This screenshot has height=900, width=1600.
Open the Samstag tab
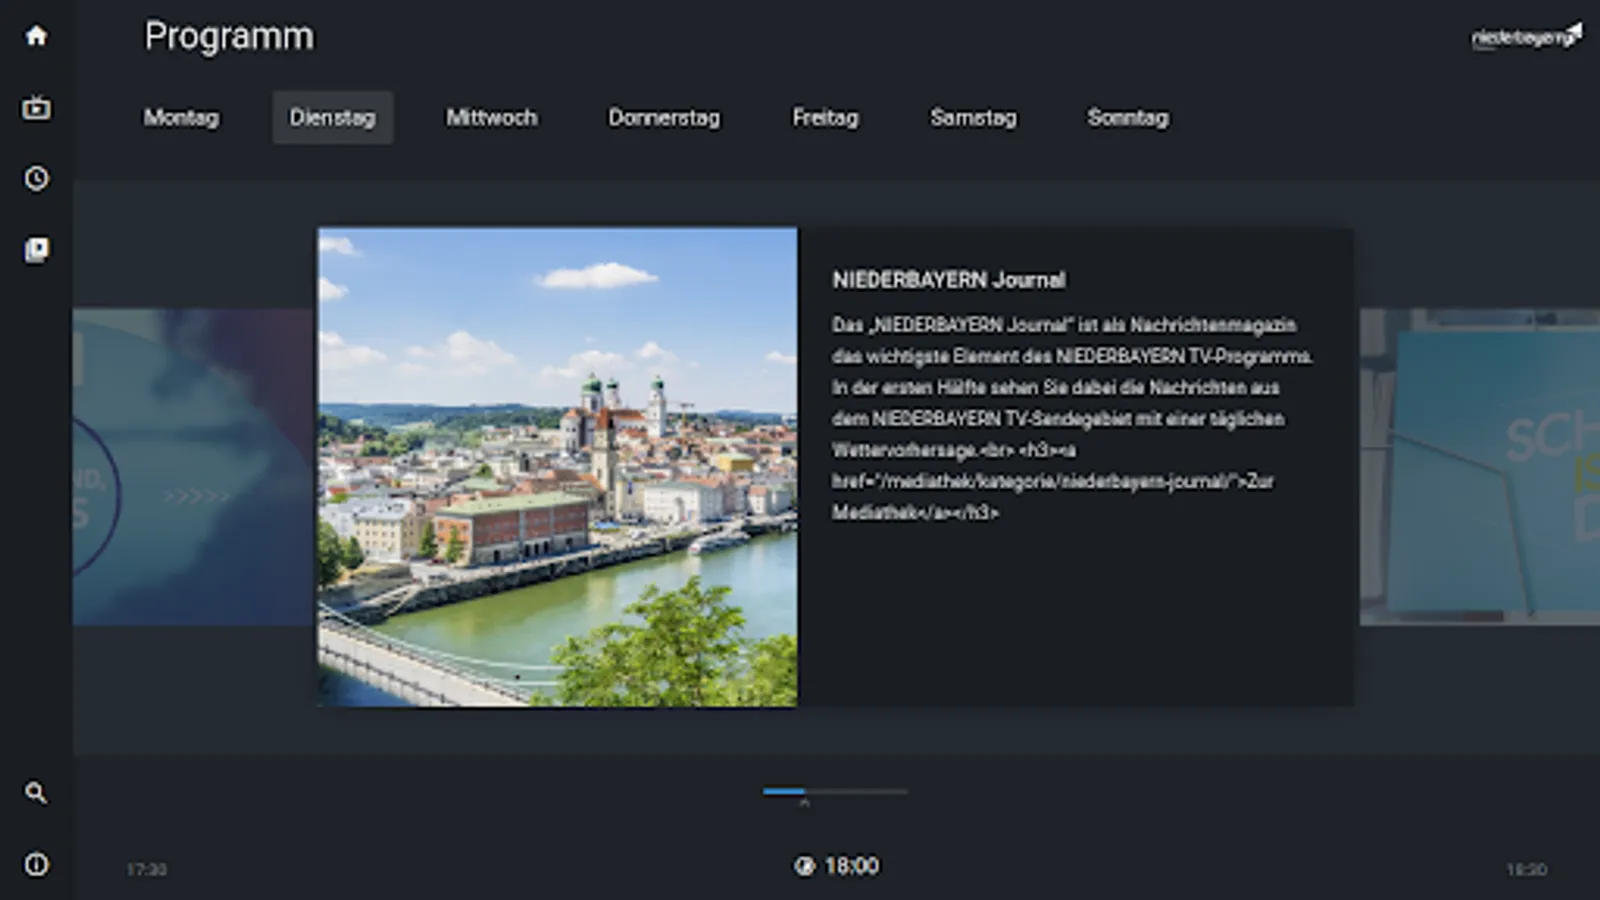(x=973, y=117)
